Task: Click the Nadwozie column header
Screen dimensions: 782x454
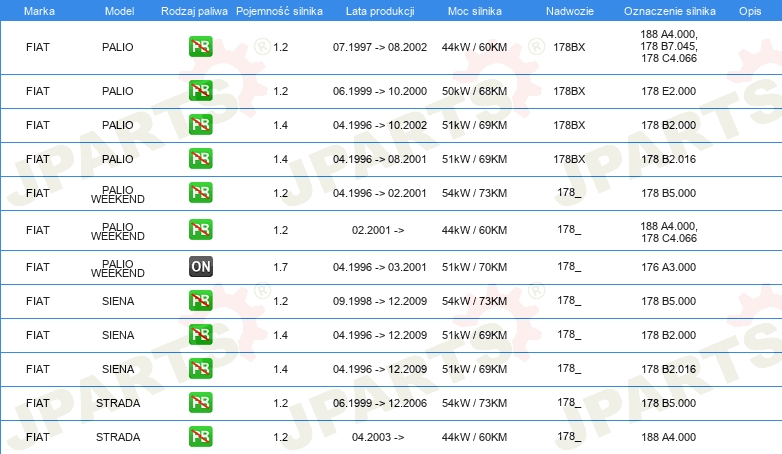Action: point(570,11)
